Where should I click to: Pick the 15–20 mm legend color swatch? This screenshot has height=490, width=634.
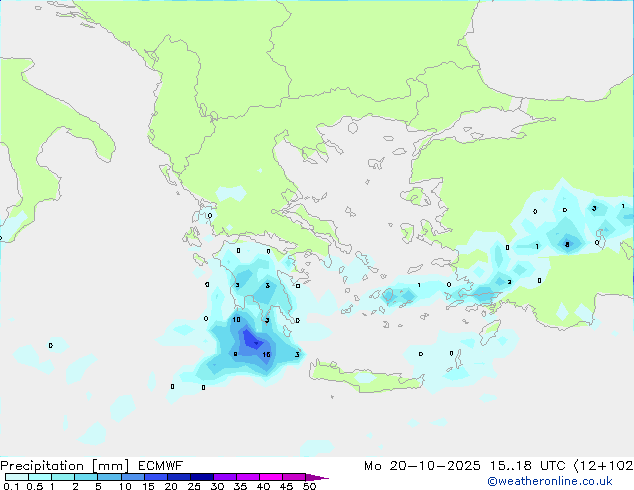tap(155, 477)
